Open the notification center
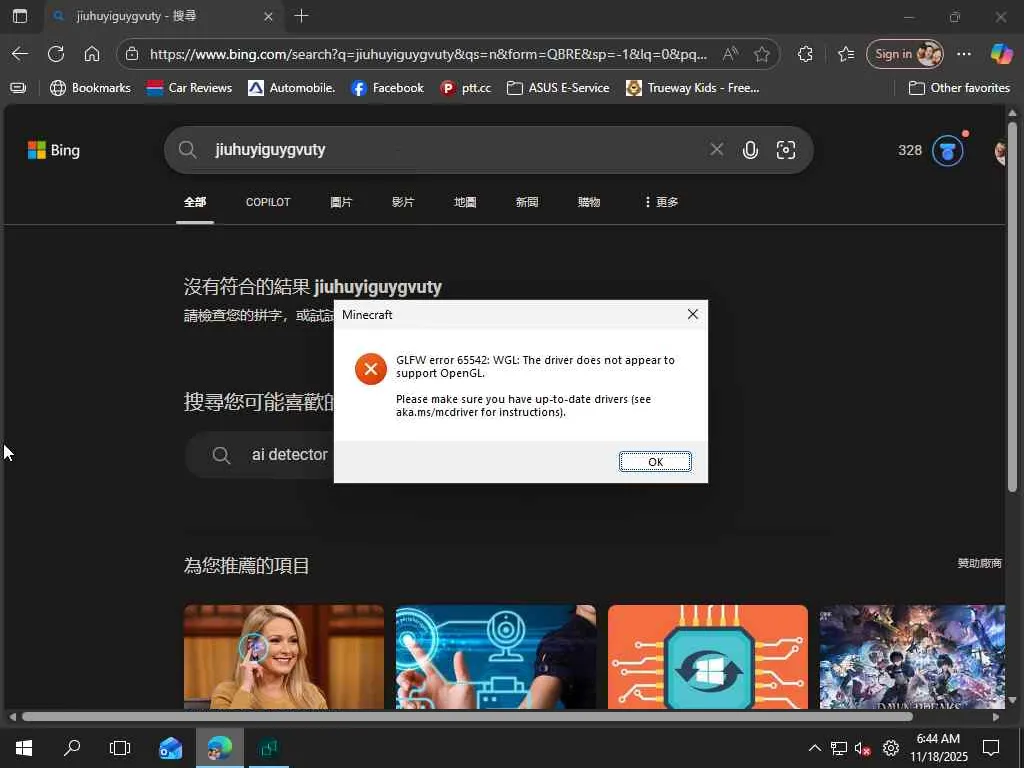This screenshot has width=1024, height=768. (991, 748)
